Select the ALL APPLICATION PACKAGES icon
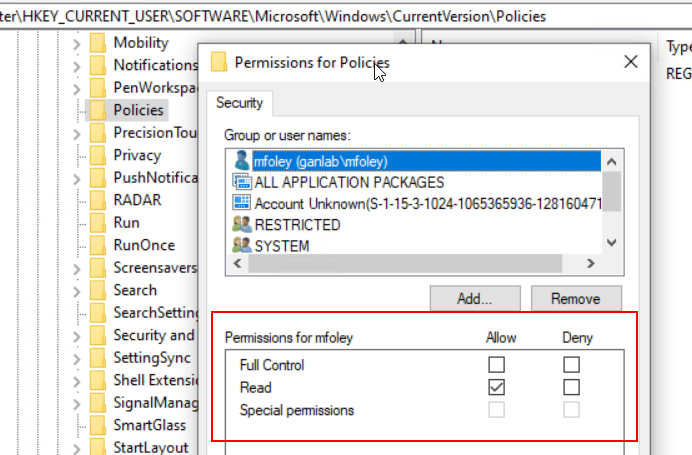The width and height of the screenshot is (692, 455). tap(241, 182)
